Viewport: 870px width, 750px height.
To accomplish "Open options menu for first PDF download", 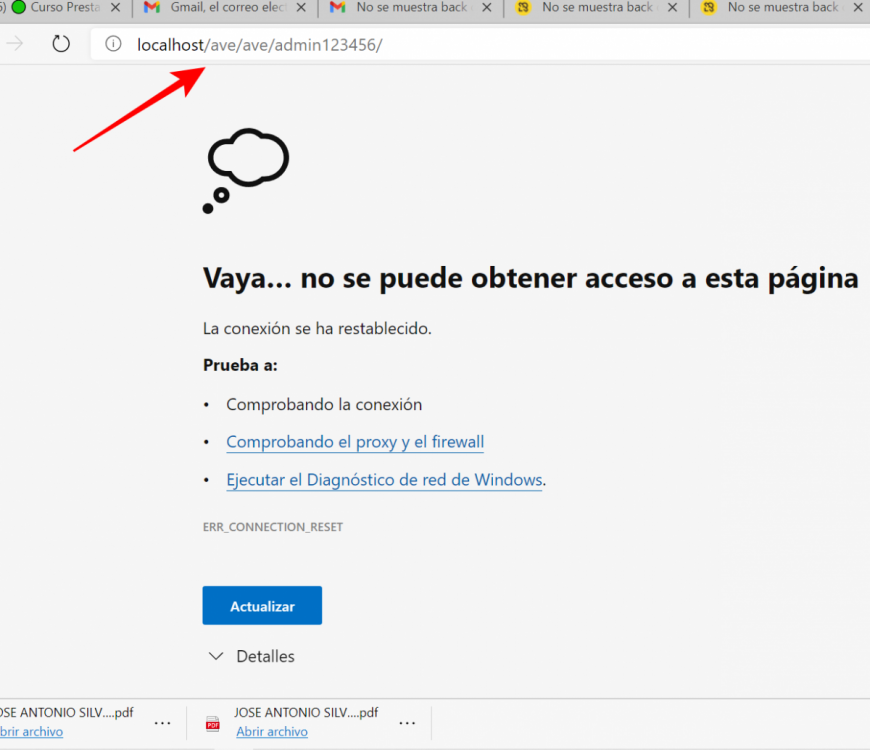I will point(163,722).
